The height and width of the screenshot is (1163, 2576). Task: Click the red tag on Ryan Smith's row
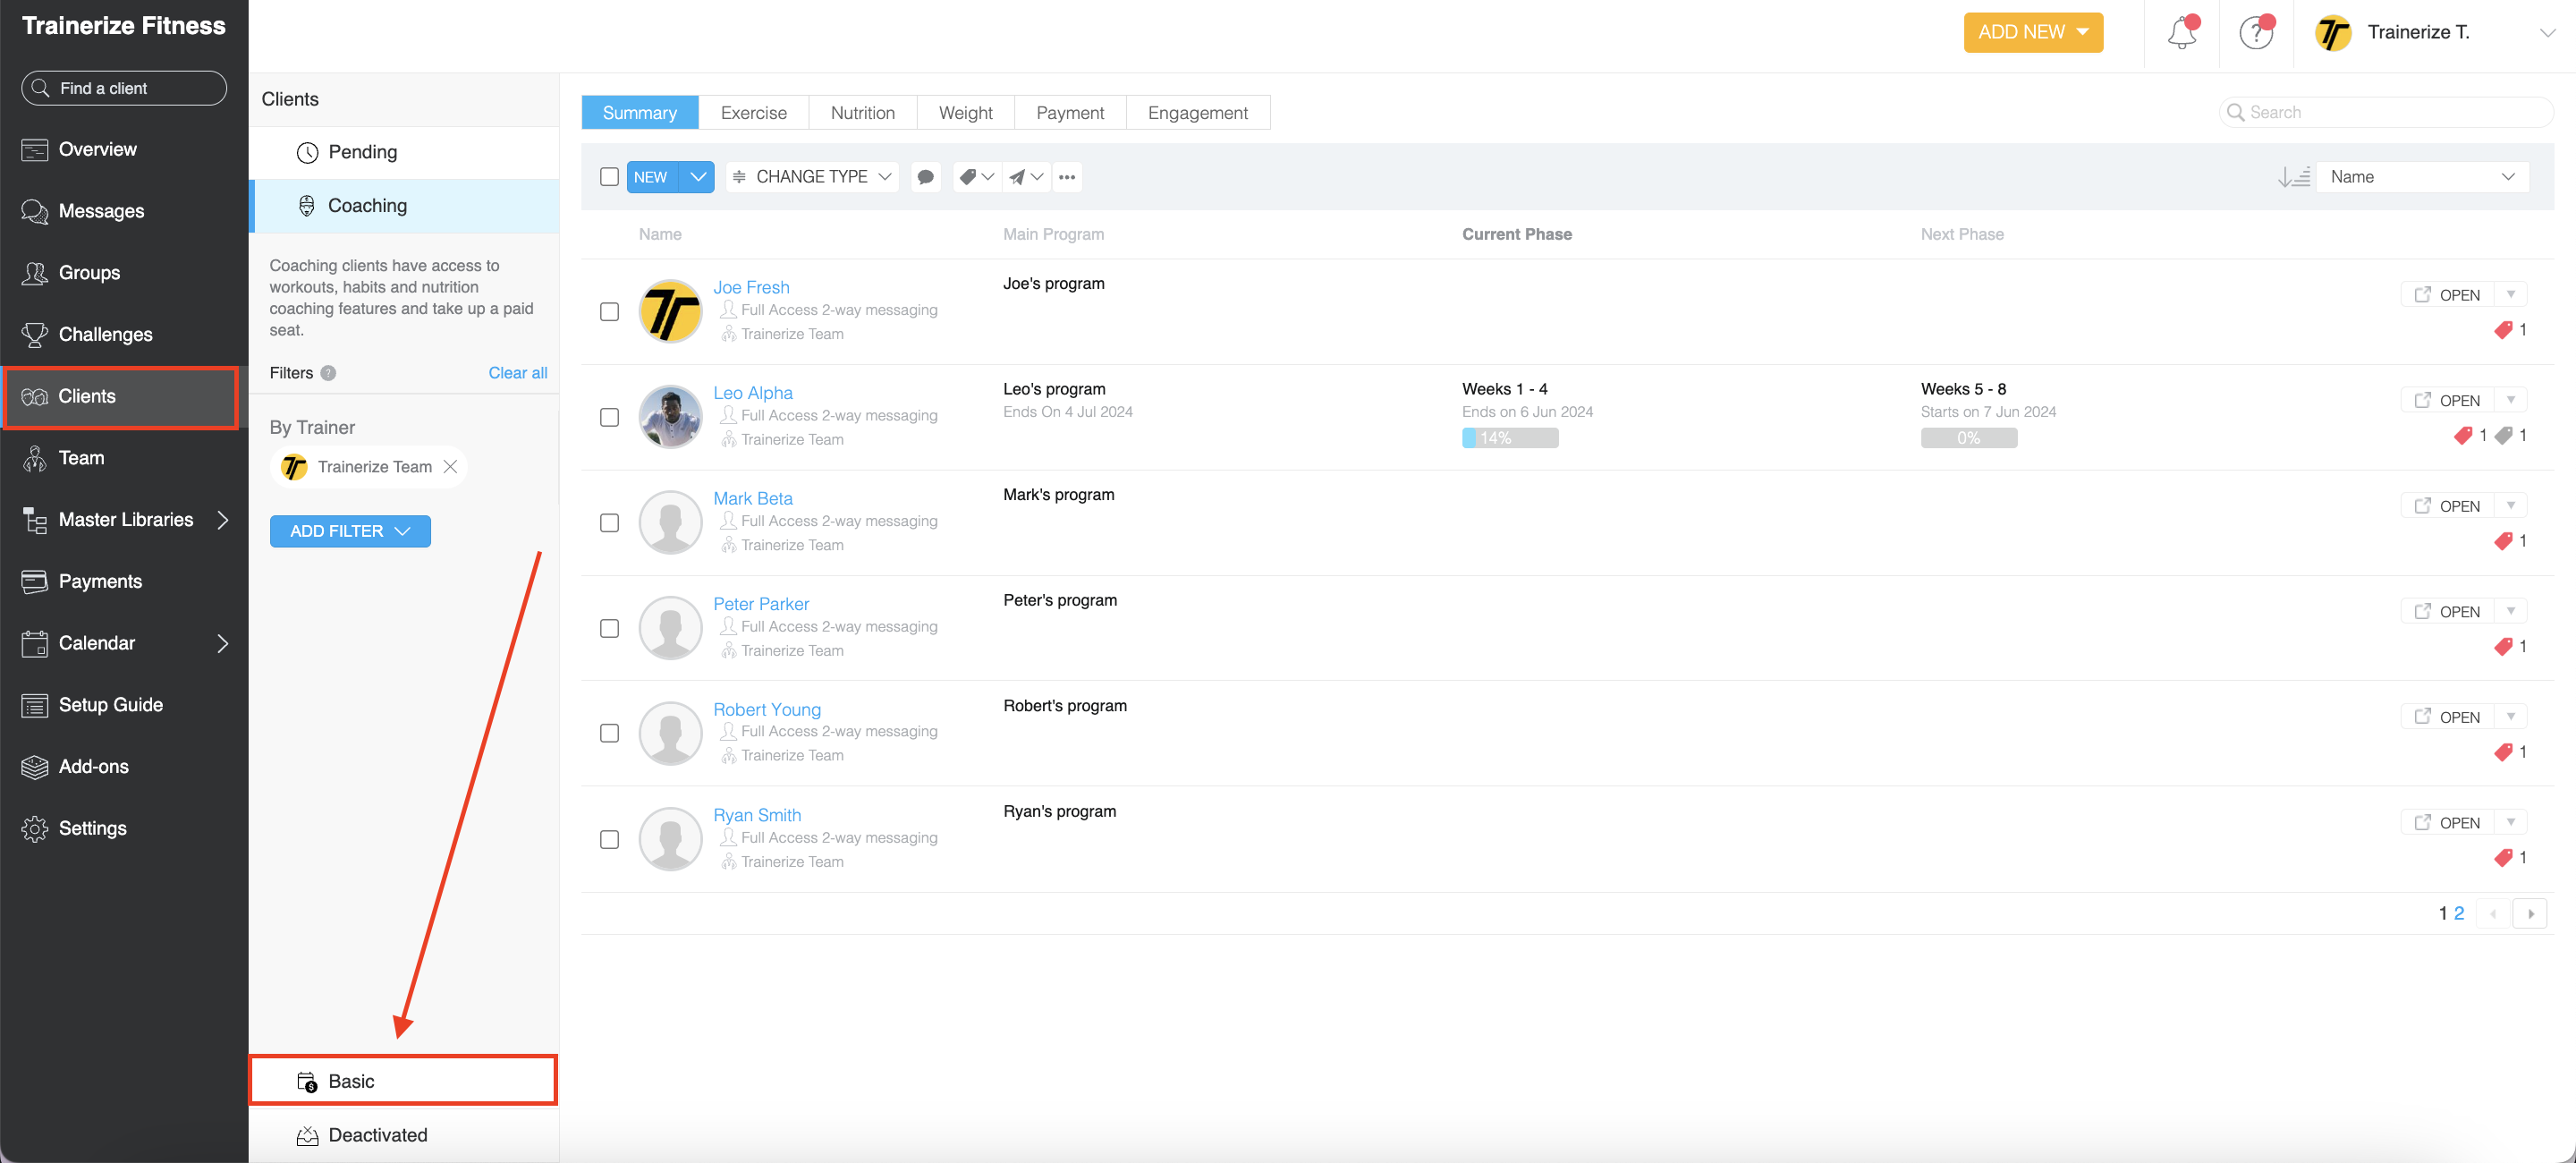click(2503, 858)
